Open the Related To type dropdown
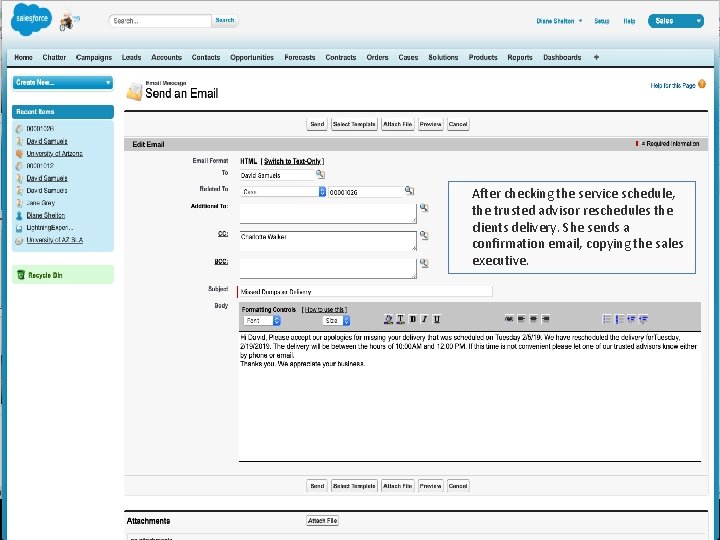Image resolution: width=720 pixels, height=540 pixels. coord(283,191)
